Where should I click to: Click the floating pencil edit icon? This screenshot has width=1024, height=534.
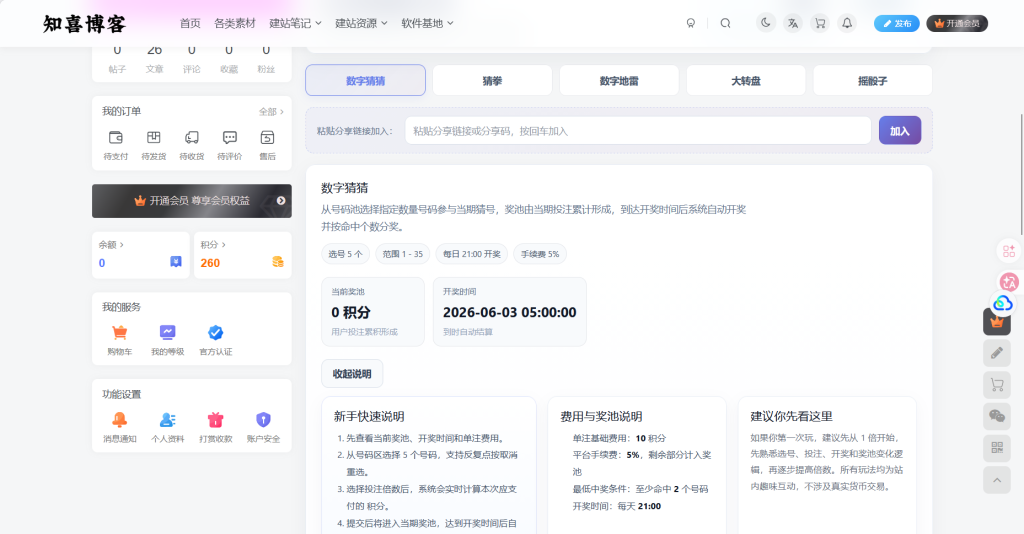pos(997,353)
